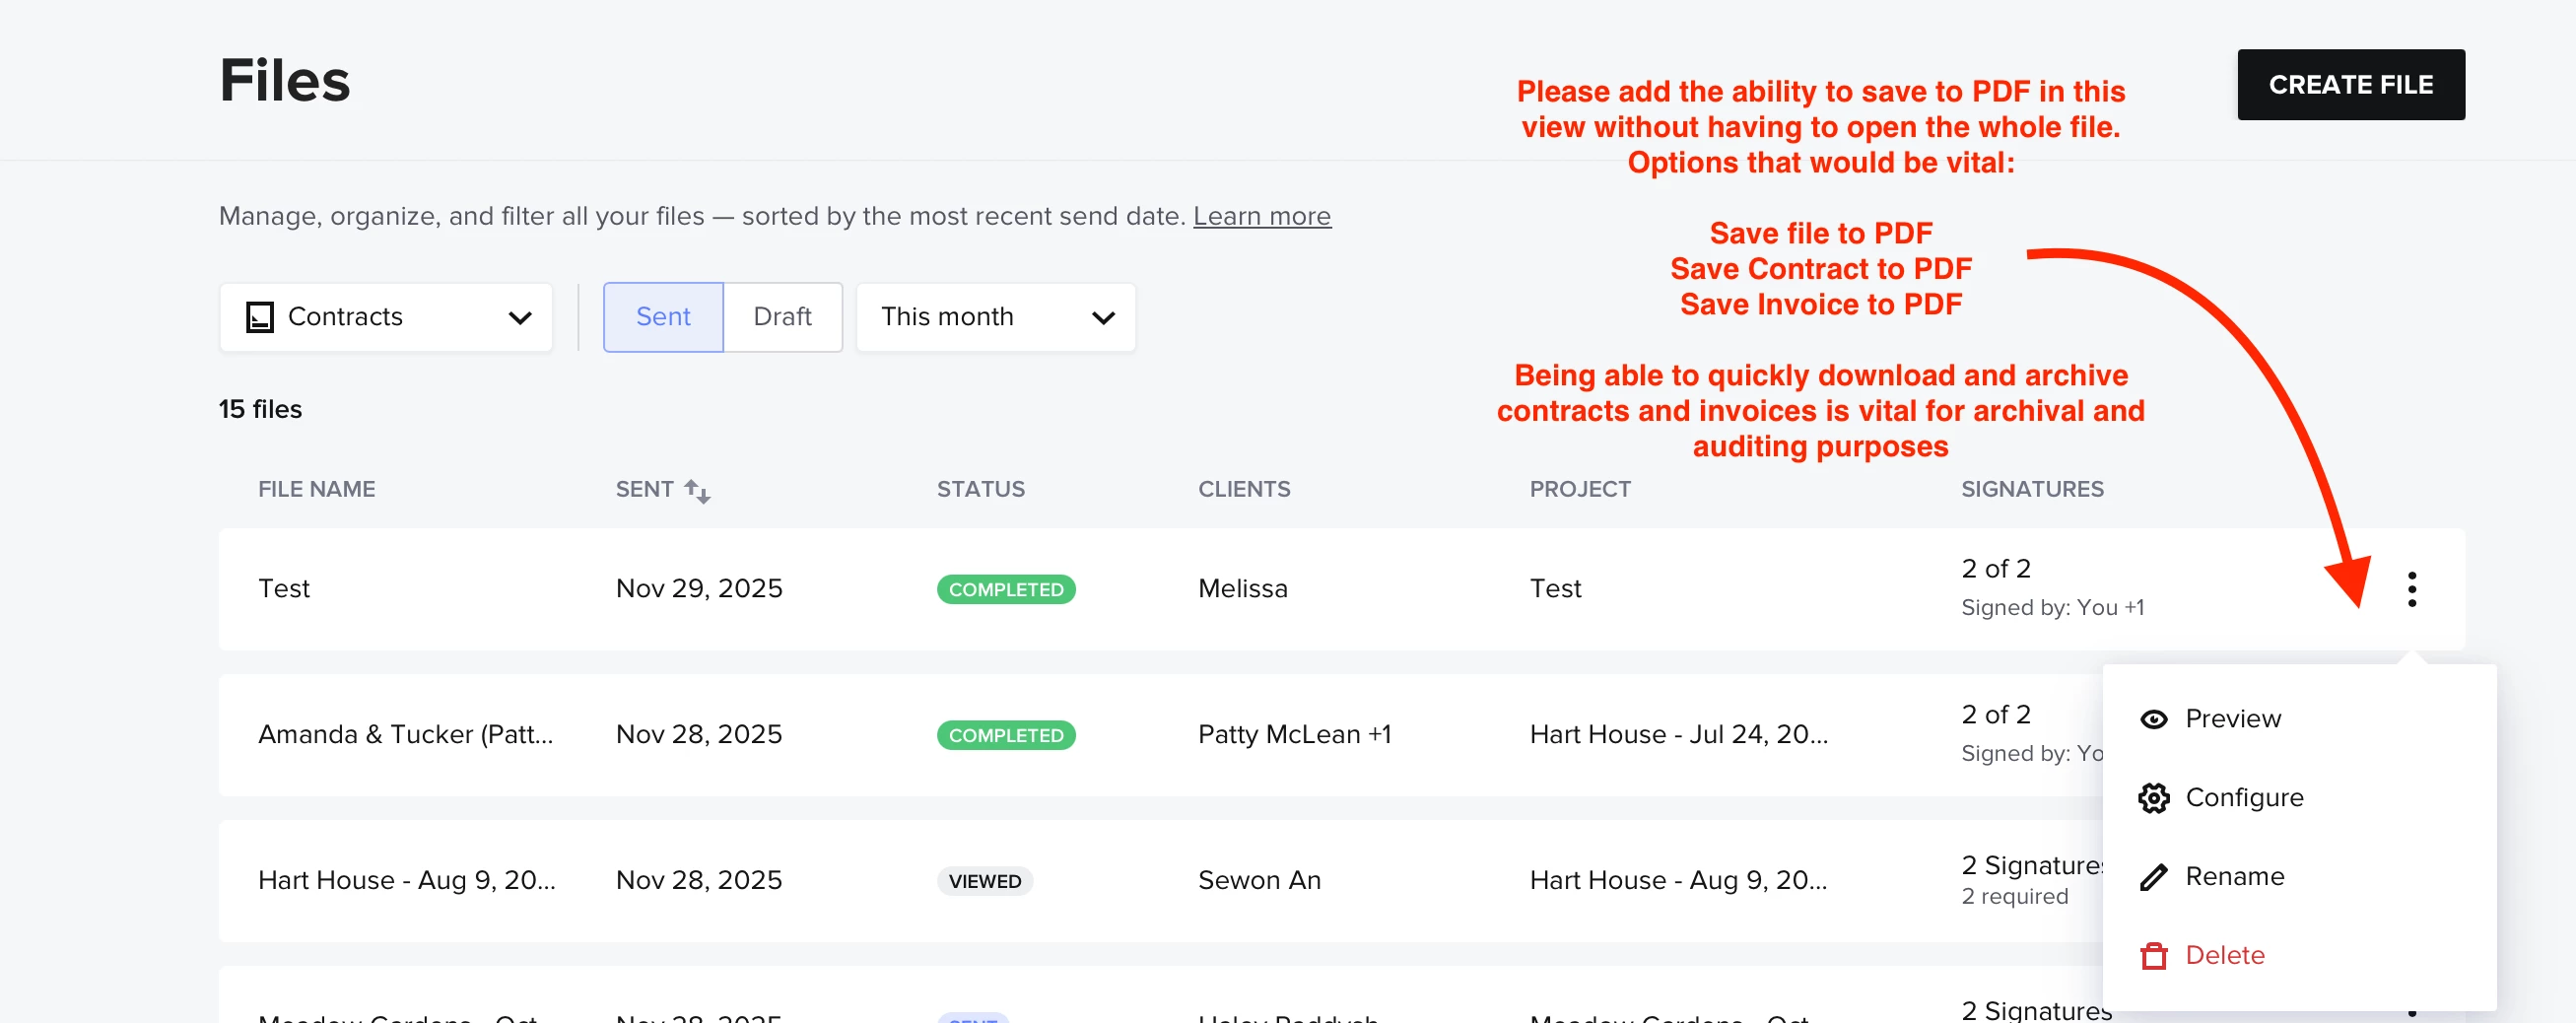Click the chevron on This month dropdown
2576x1023 pixels.
[x=1103, y=318]
